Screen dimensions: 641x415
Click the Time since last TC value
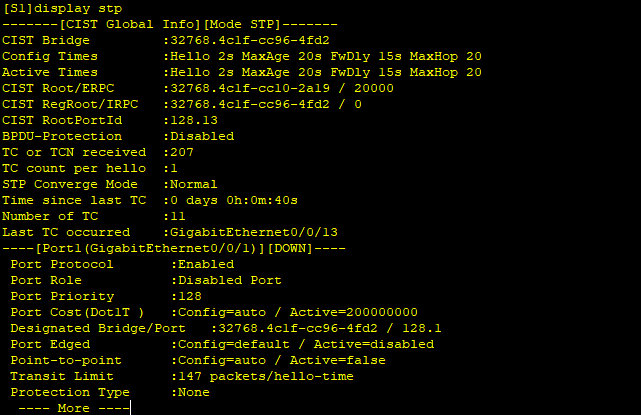click(x=234, y=200)
